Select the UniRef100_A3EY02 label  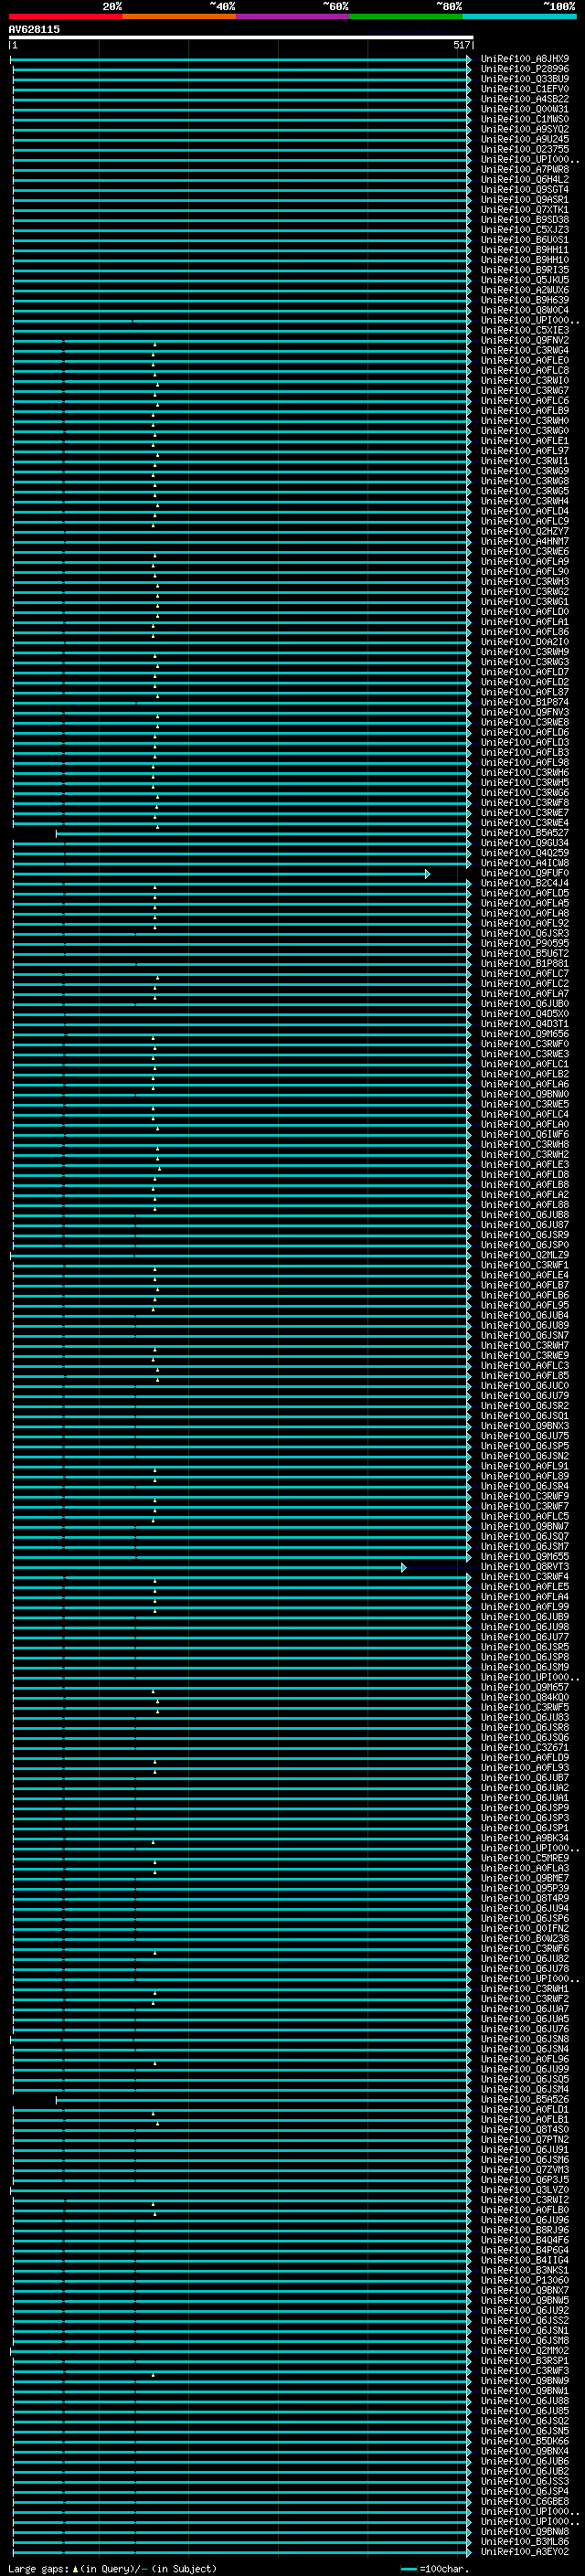(x=525, y=2551)
